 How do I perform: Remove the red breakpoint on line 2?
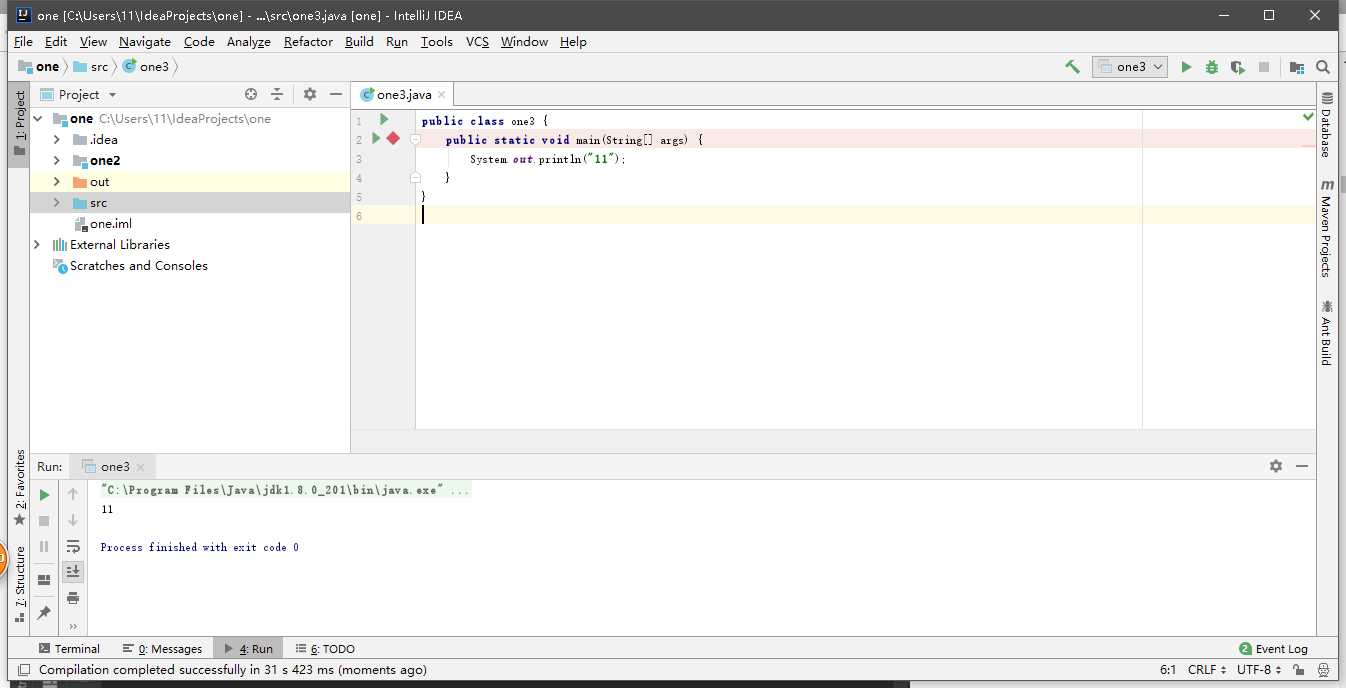point(393,139)
